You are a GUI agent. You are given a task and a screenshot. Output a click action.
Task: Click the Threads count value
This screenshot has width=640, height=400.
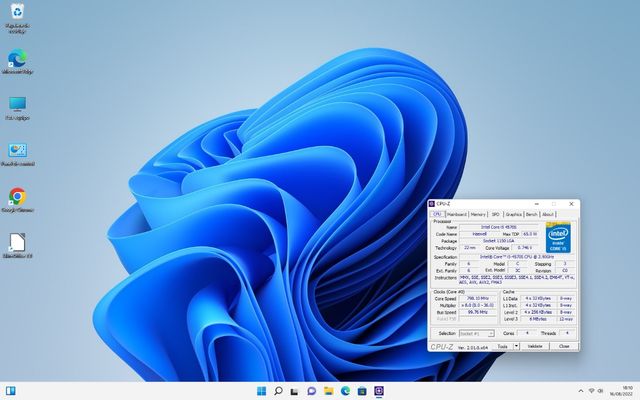[x=567, y=333]
